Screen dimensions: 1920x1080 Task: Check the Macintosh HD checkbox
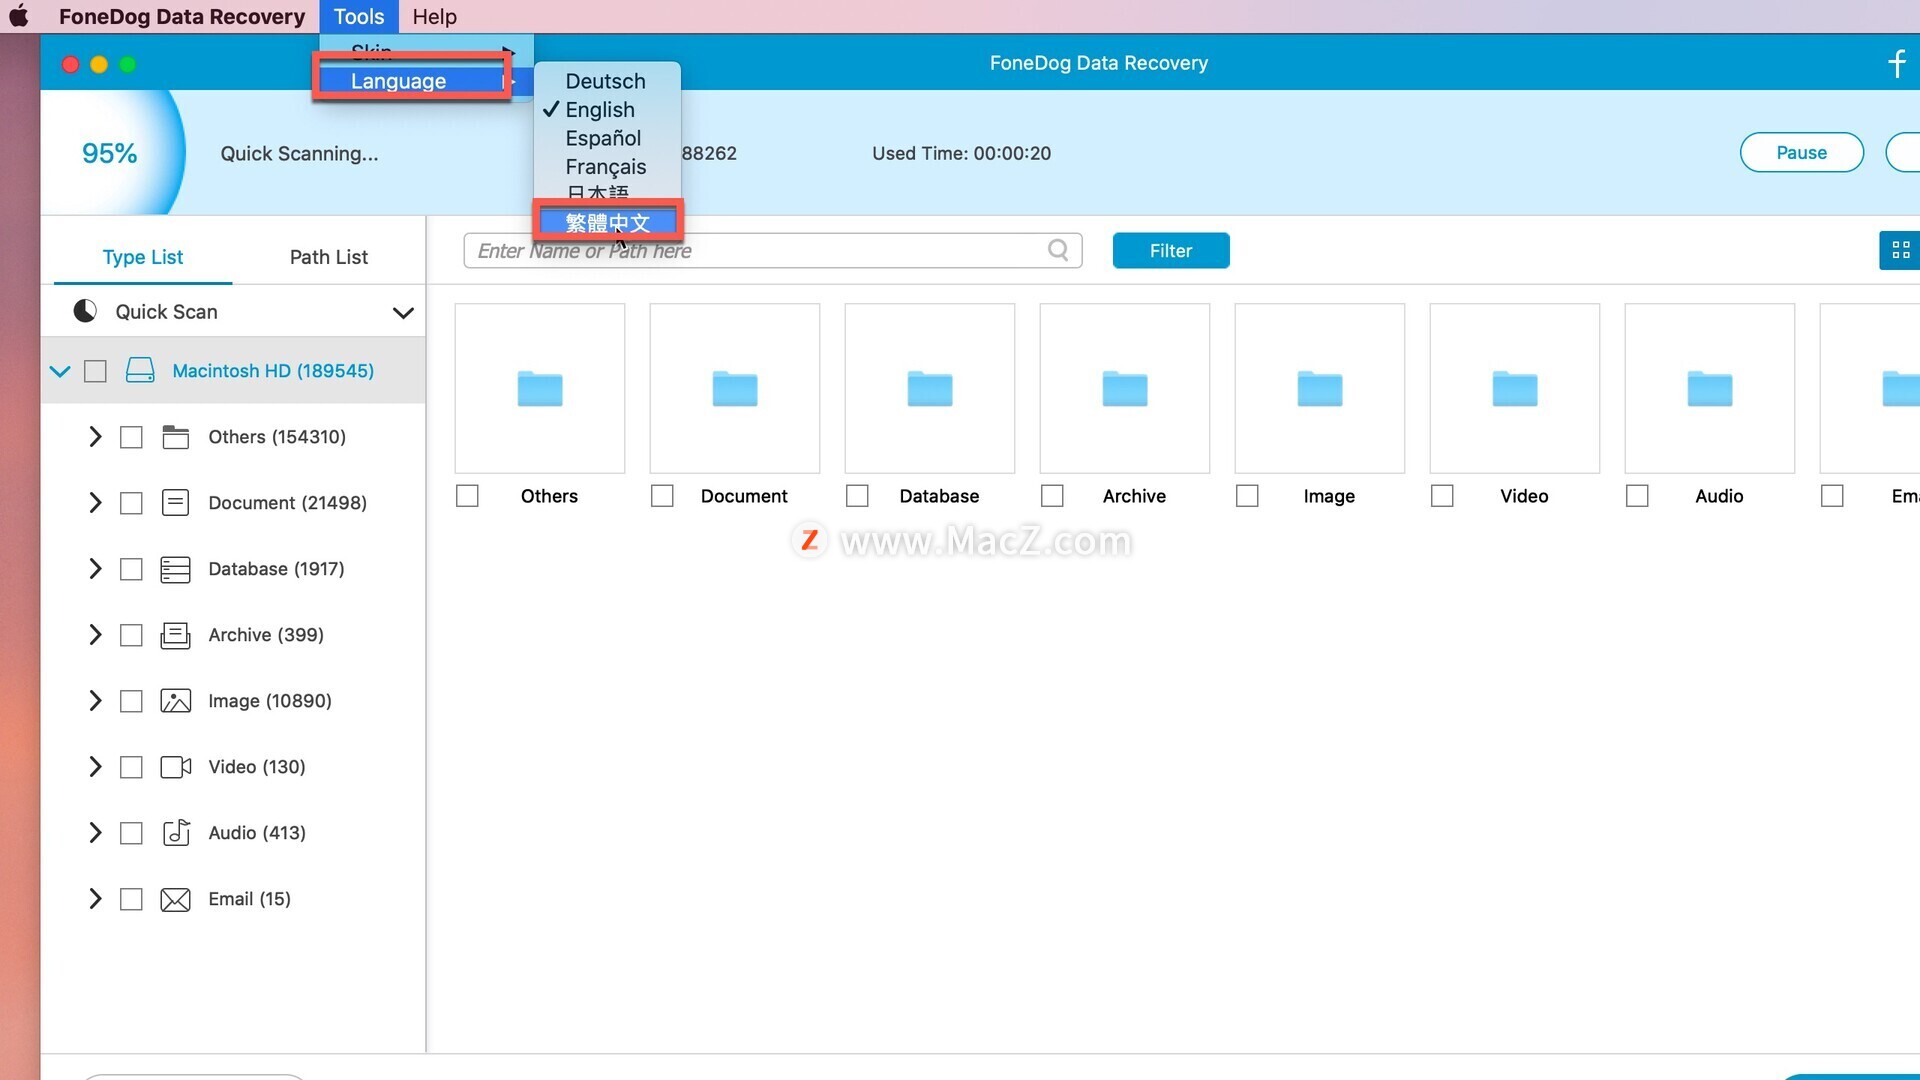click(x=95, y=371)
